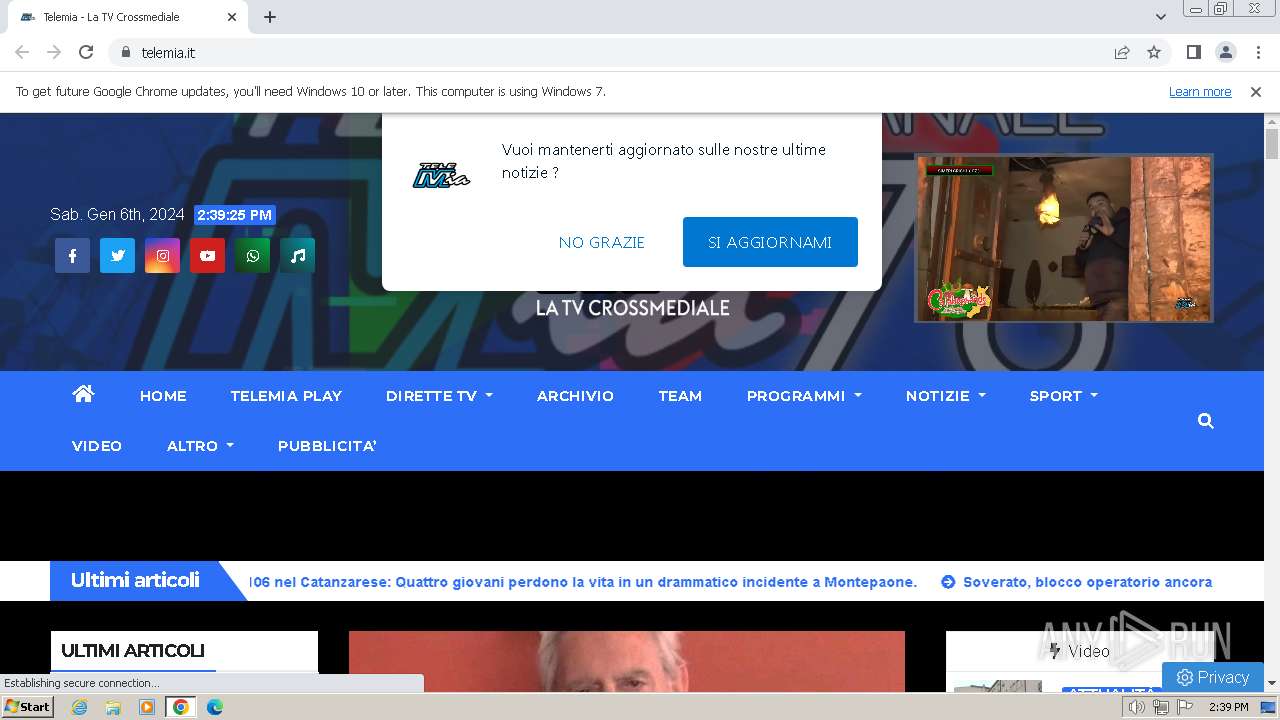
Task: Expand the DIRETTE TV dropdown
Action: coord(439,396)
